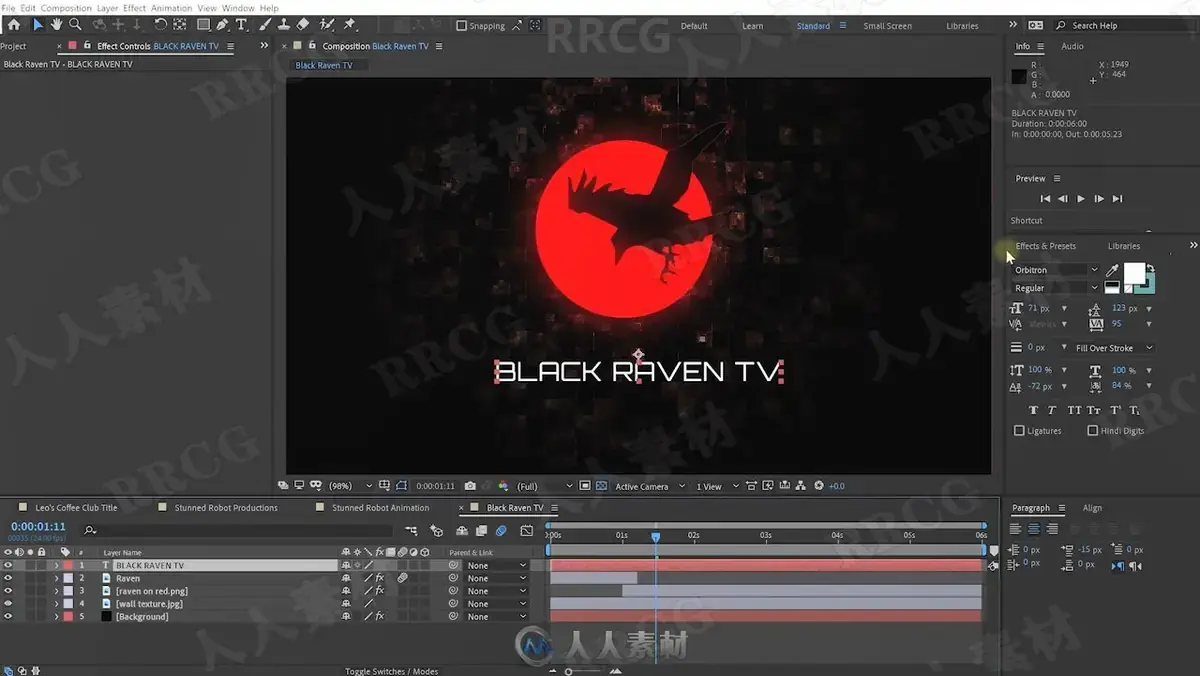This screenshot has width=1200, height=676.
Task: Open the Animation menu
Action: [x=171, y=8]
